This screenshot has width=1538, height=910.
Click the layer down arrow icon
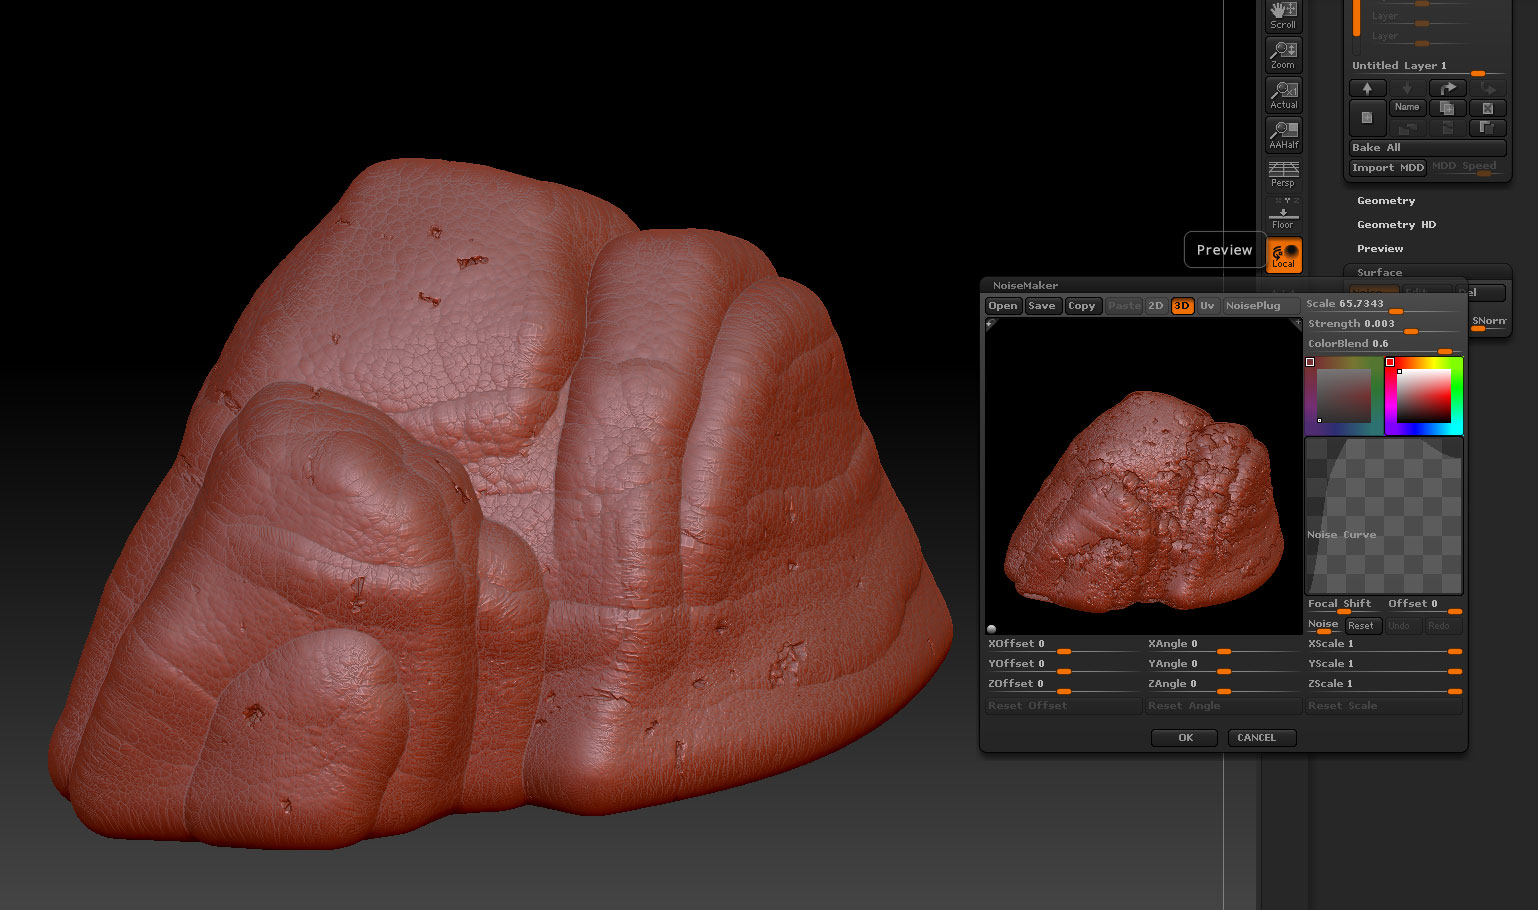pos(1407,88)
